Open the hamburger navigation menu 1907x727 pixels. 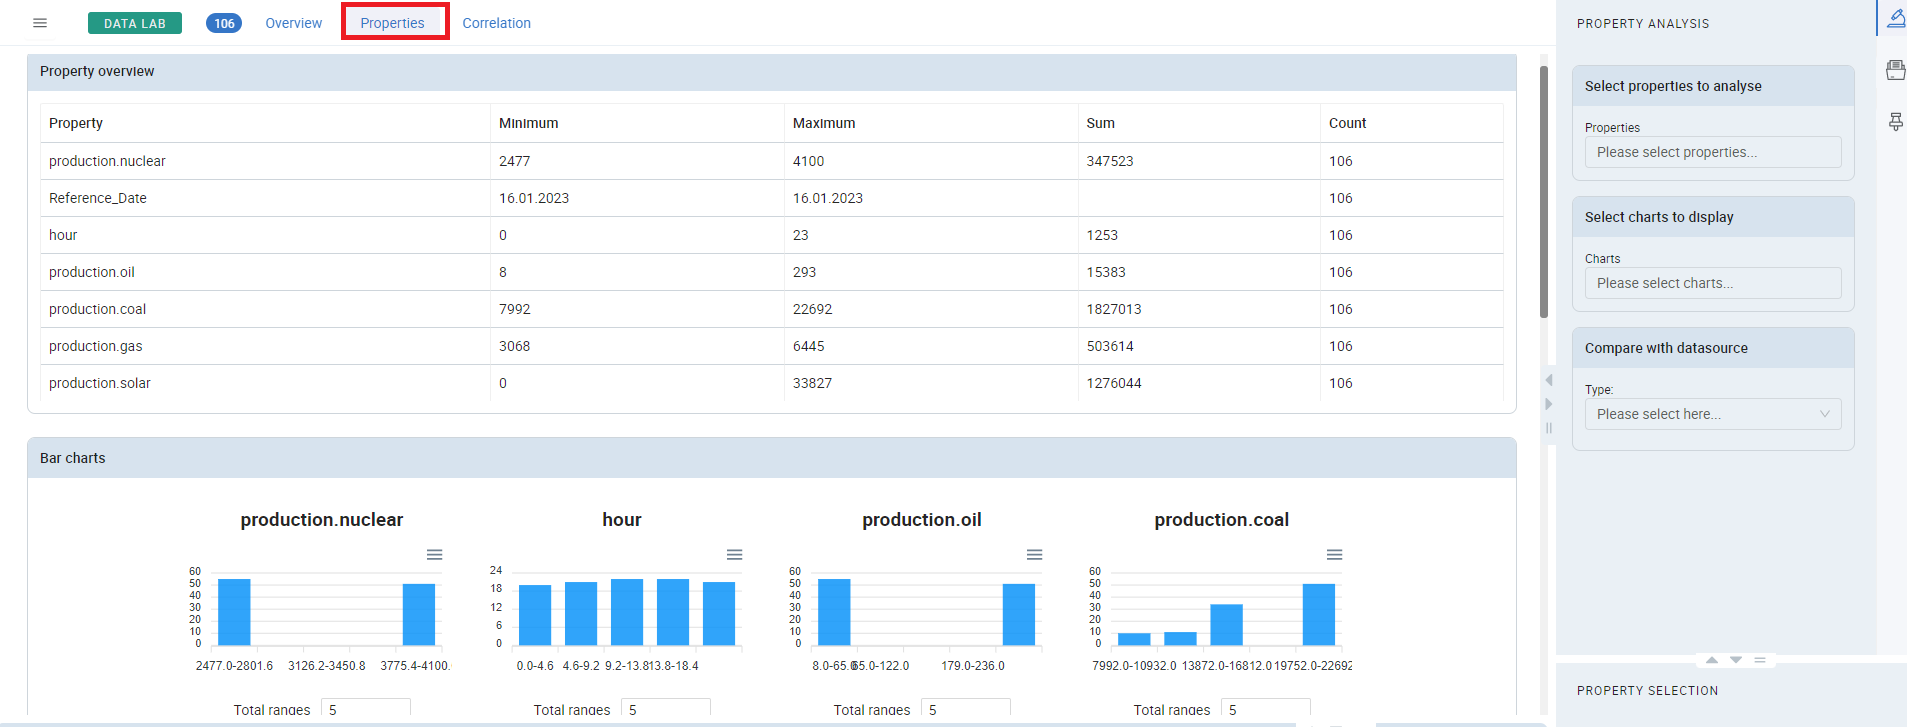click(x=40, y=23)
